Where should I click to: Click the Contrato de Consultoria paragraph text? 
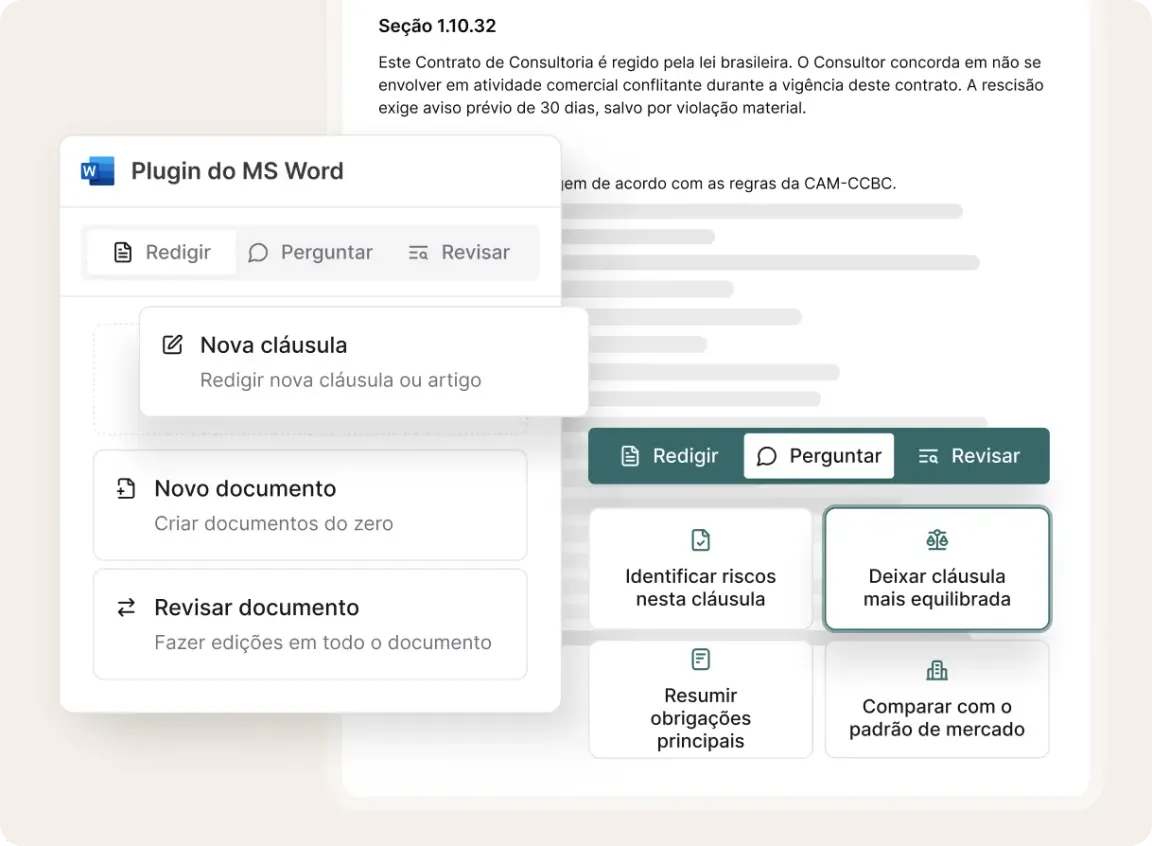tap(710, 85)
